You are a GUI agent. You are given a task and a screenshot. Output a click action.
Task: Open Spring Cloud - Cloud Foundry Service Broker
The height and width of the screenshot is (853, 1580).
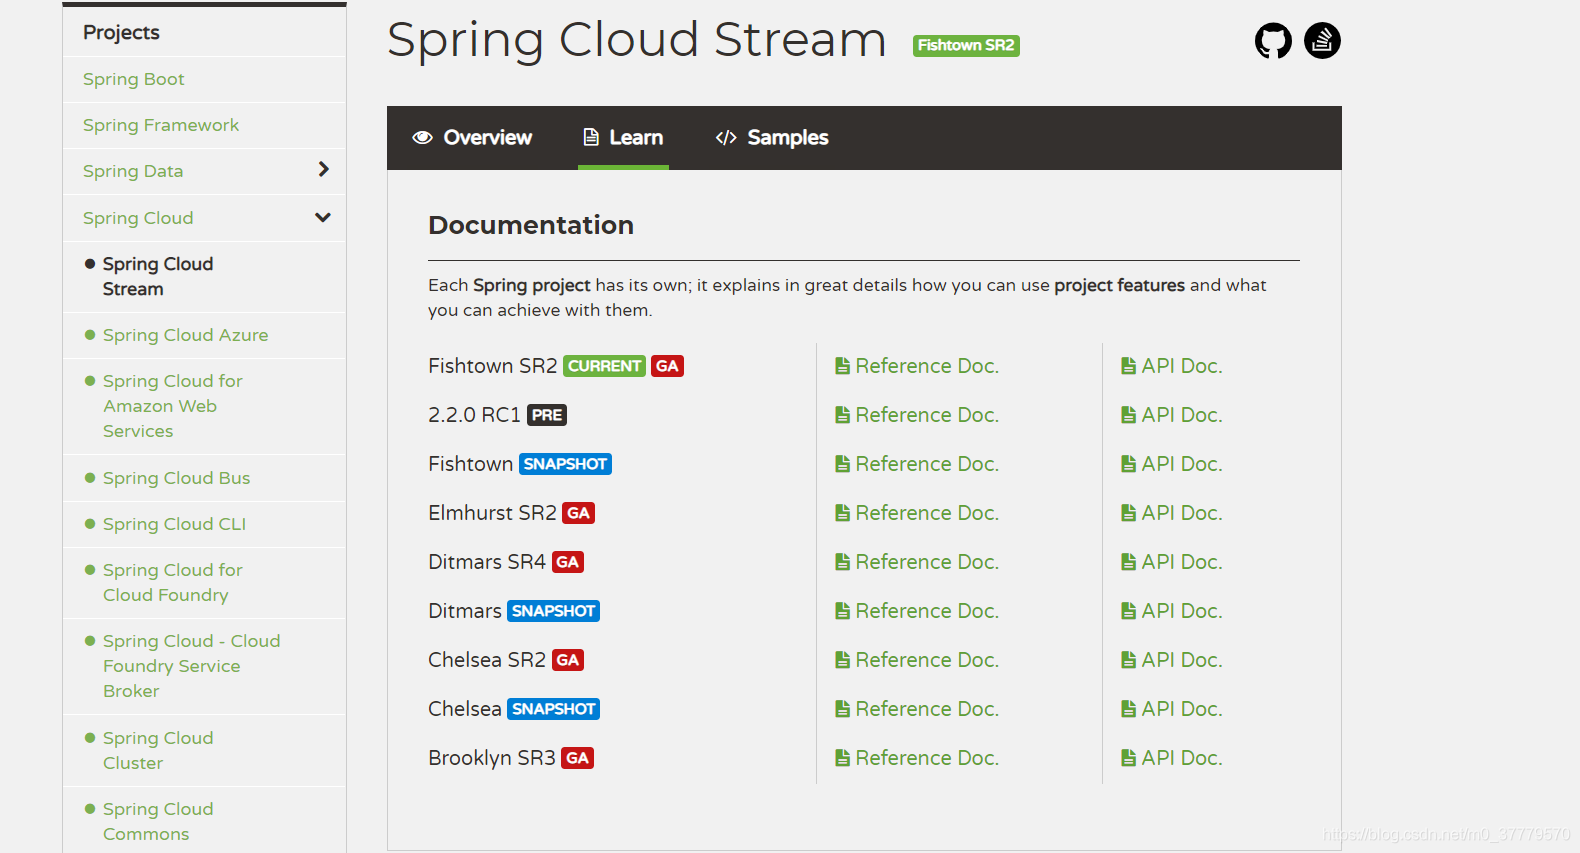[192, 666]
